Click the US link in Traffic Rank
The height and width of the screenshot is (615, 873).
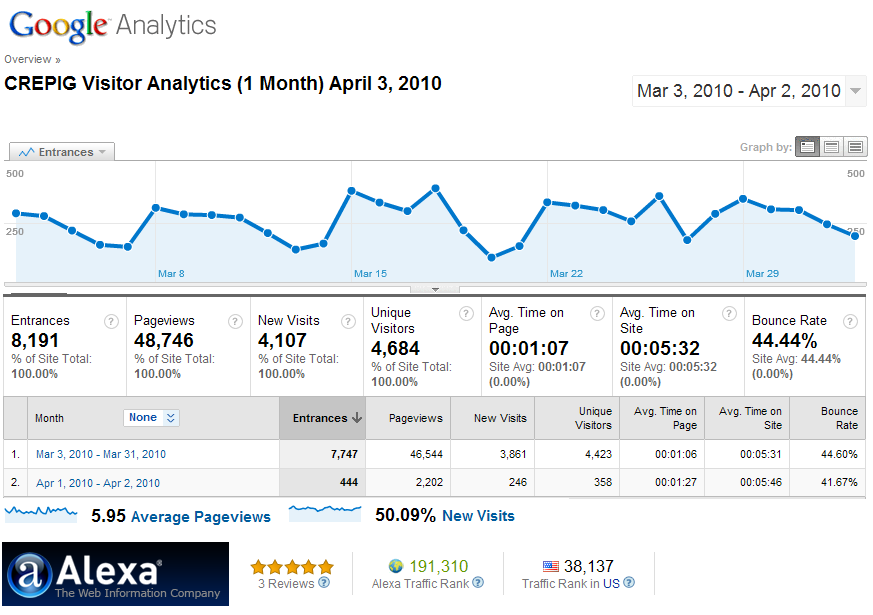[x=611, y=583]
